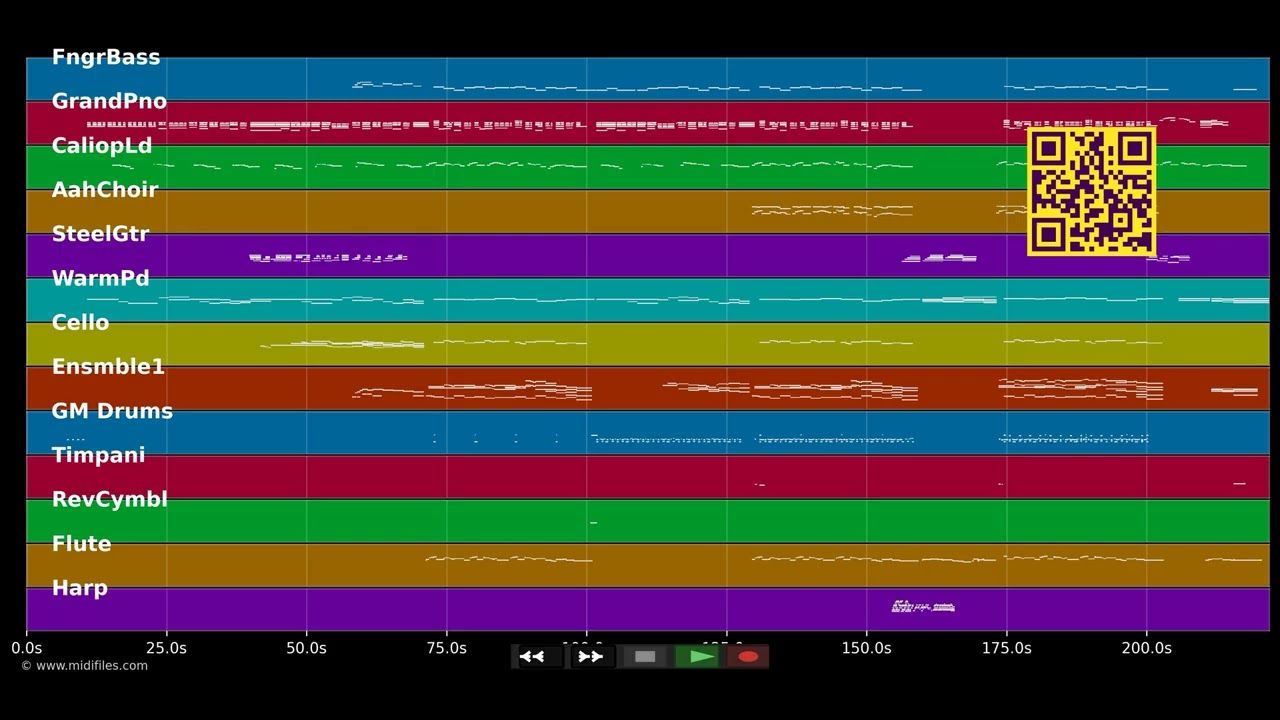
Task: Start playback with the green play button
Action: (x=697, y=657)
